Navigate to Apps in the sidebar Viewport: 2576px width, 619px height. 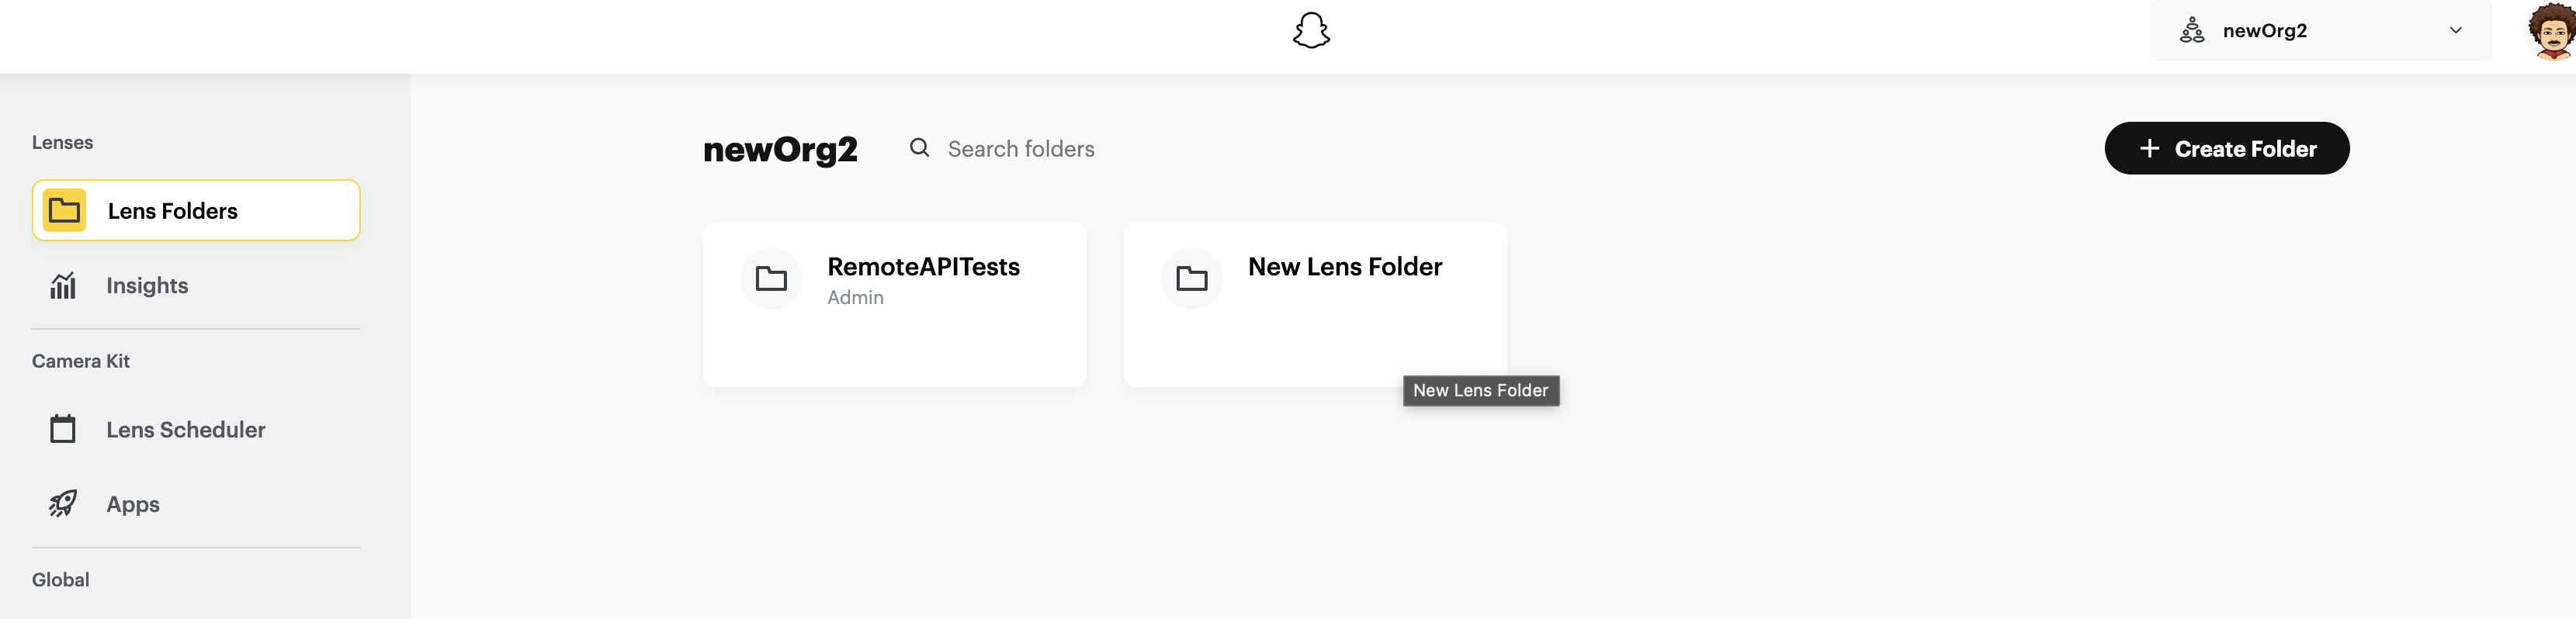[133, 504]
